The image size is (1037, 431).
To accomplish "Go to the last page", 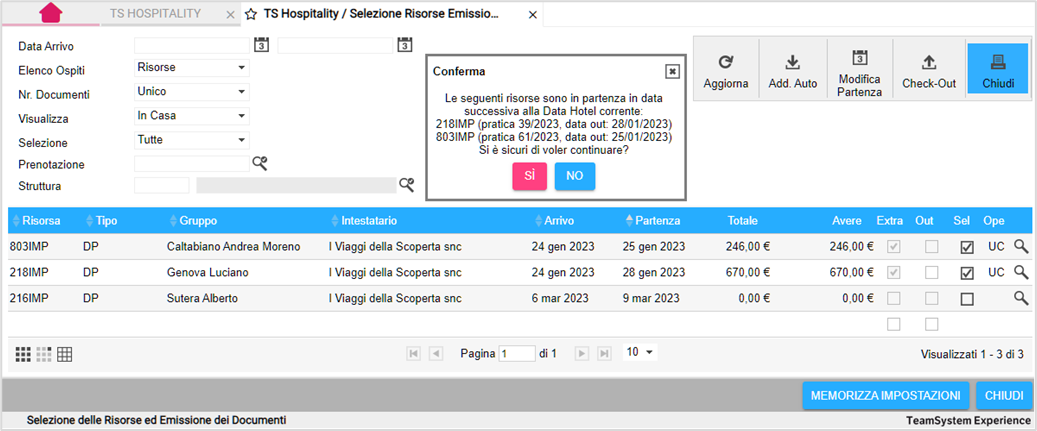I will [x=604, y=354].
